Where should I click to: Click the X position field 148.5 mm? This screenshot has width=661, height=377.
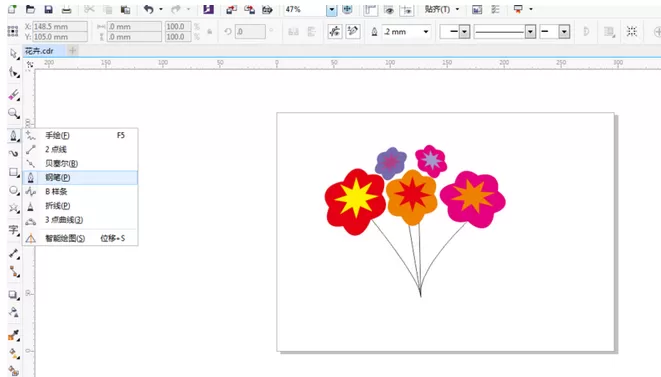pyautogui.click(x=60, y=26)
